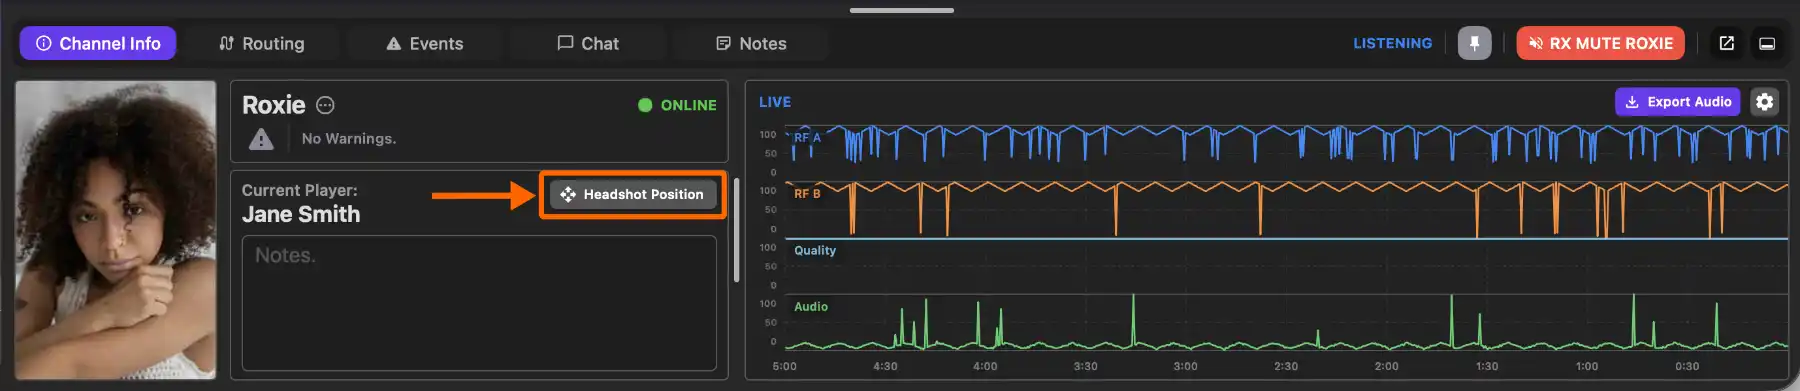Click RX Mute Roxie button
The width and height of the screenshot is (1800, 391).
pos(1601,43)
